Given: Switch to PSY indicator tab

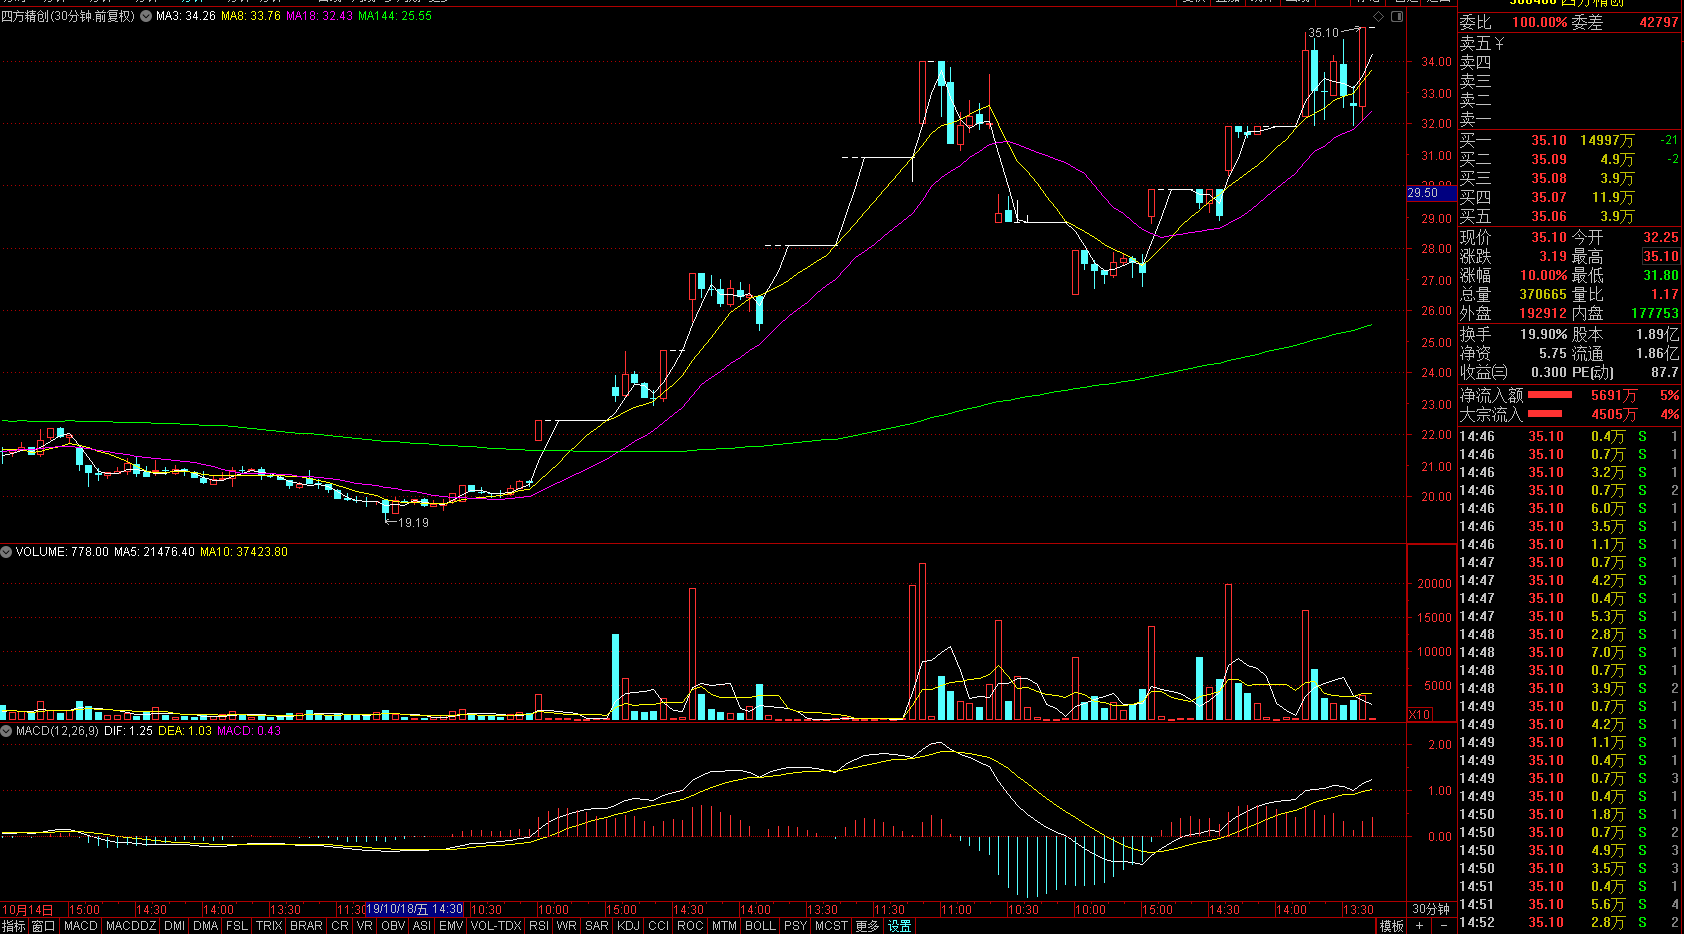Looking at the screenshot, I should pyautogui.click(x=795, y=926).
